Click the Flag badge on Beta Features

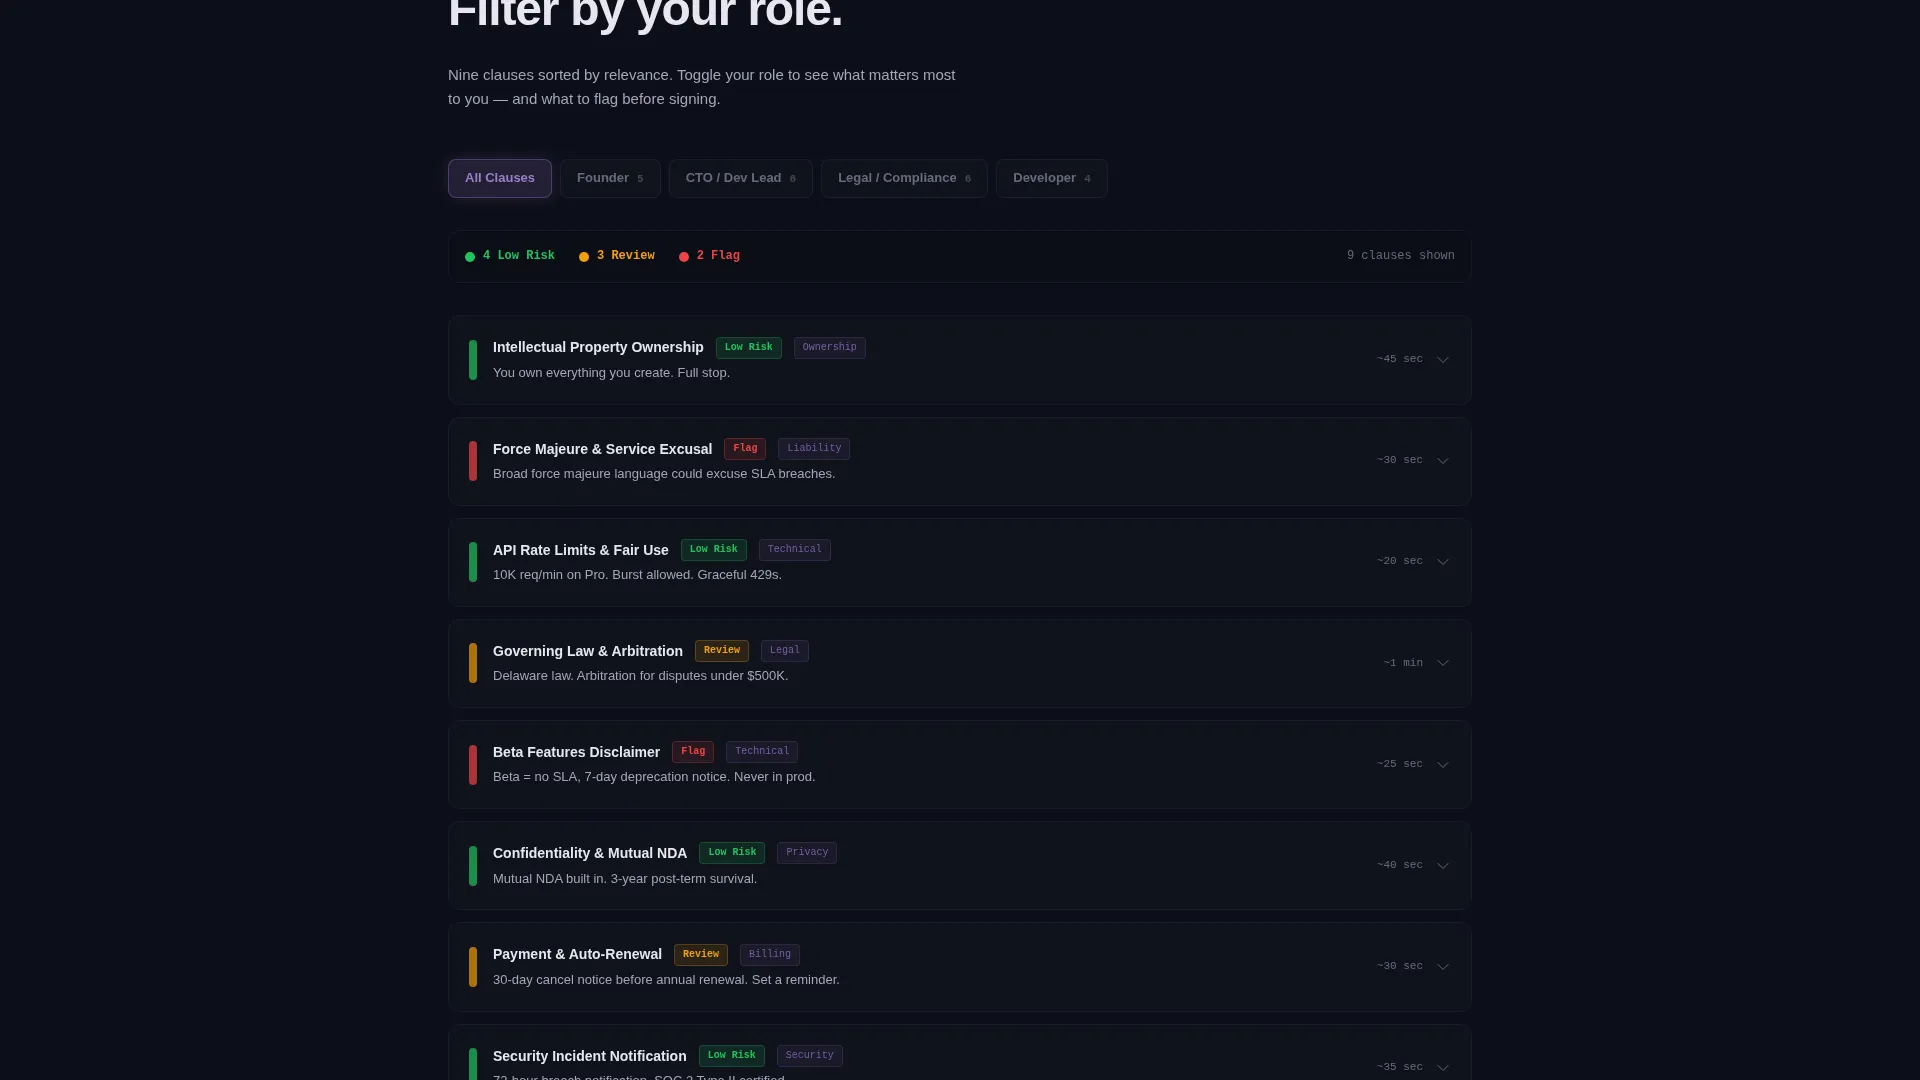[693, 751]
